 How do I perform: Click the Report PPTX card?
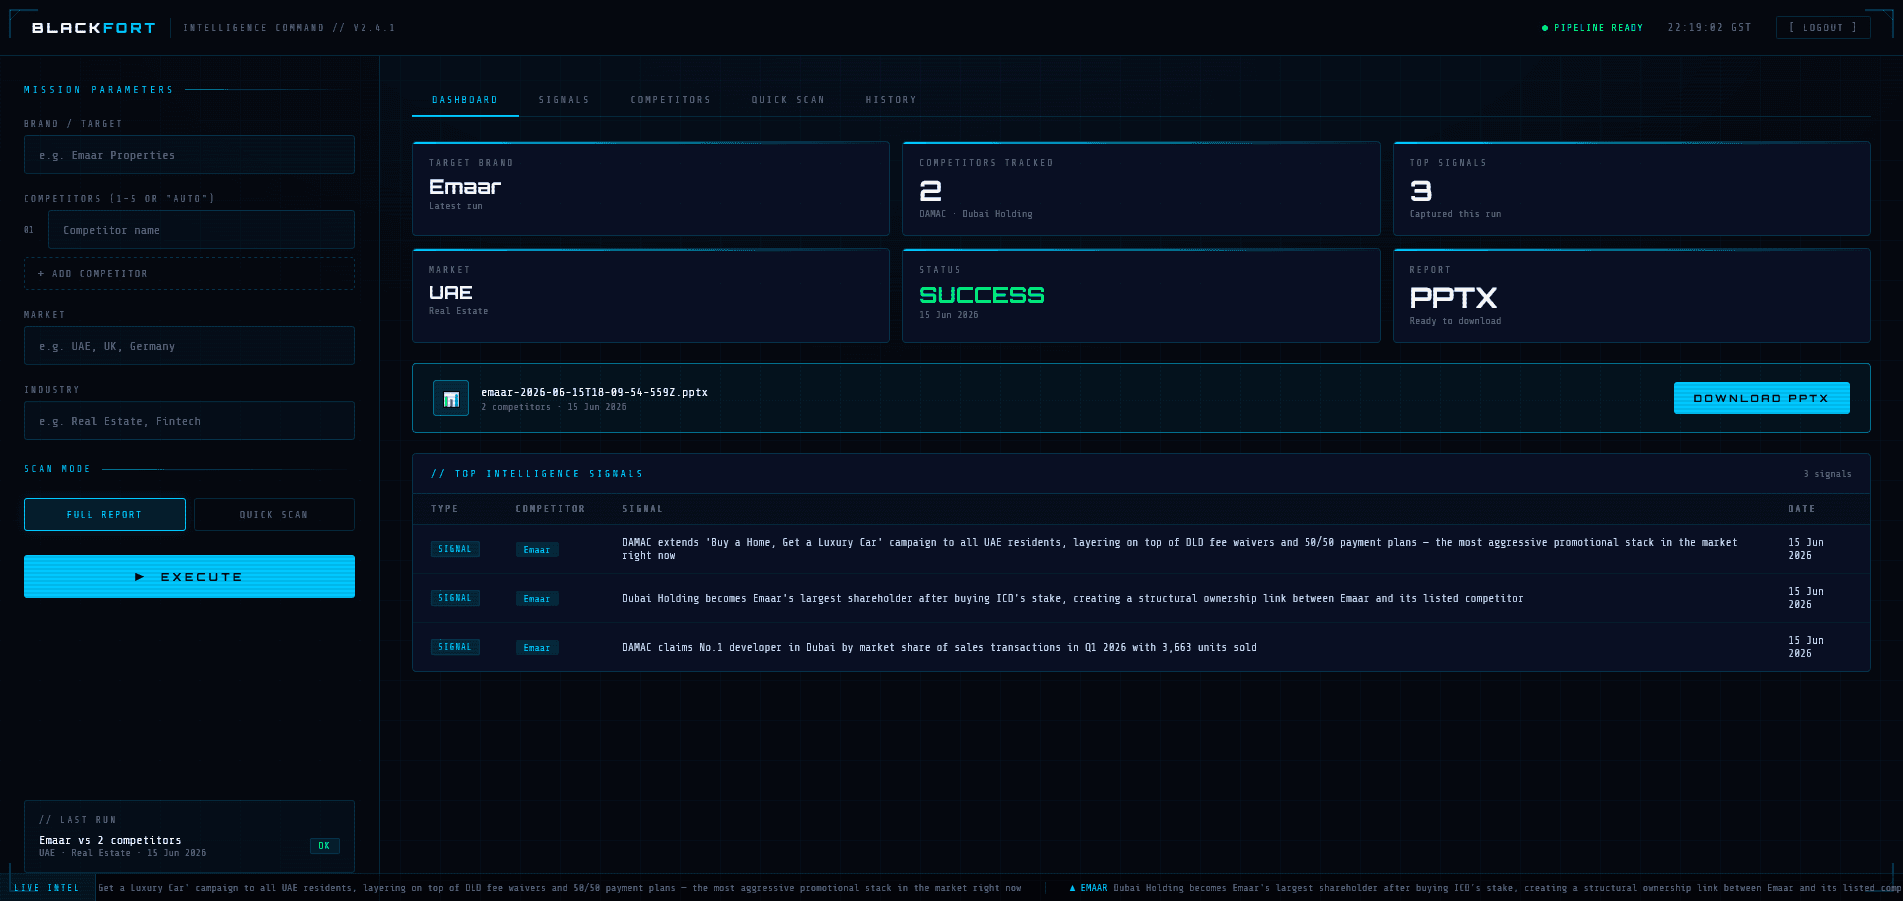1631,295
